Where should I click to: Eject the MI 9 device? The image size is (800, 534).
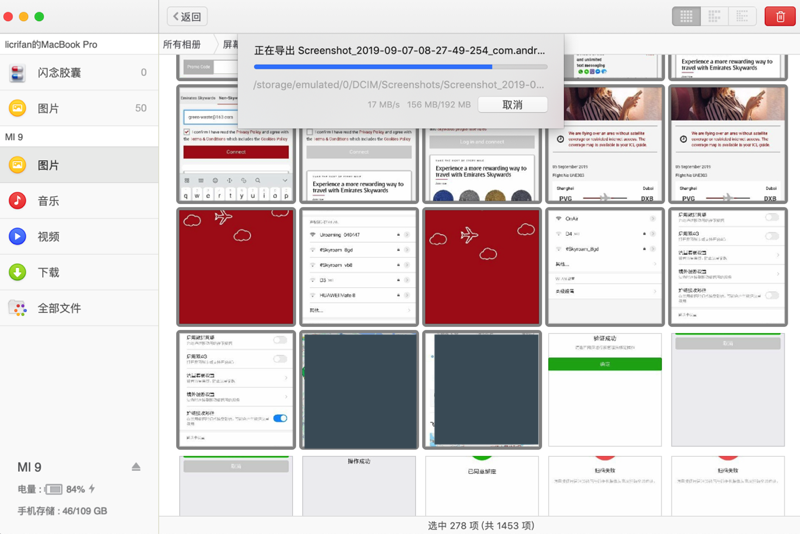[136, 467]
